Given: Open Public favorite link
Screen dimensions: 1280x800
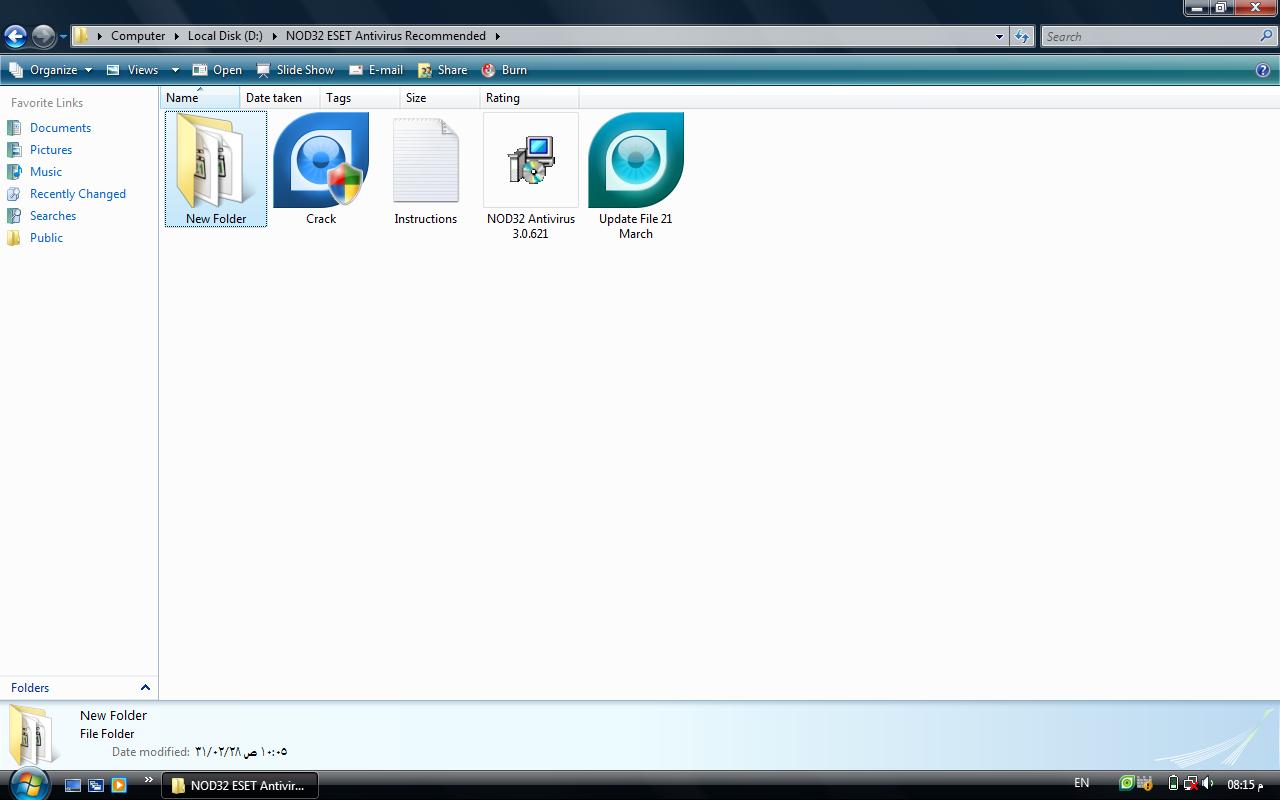Looking at the screenshot, I should (x=46, y=238).
